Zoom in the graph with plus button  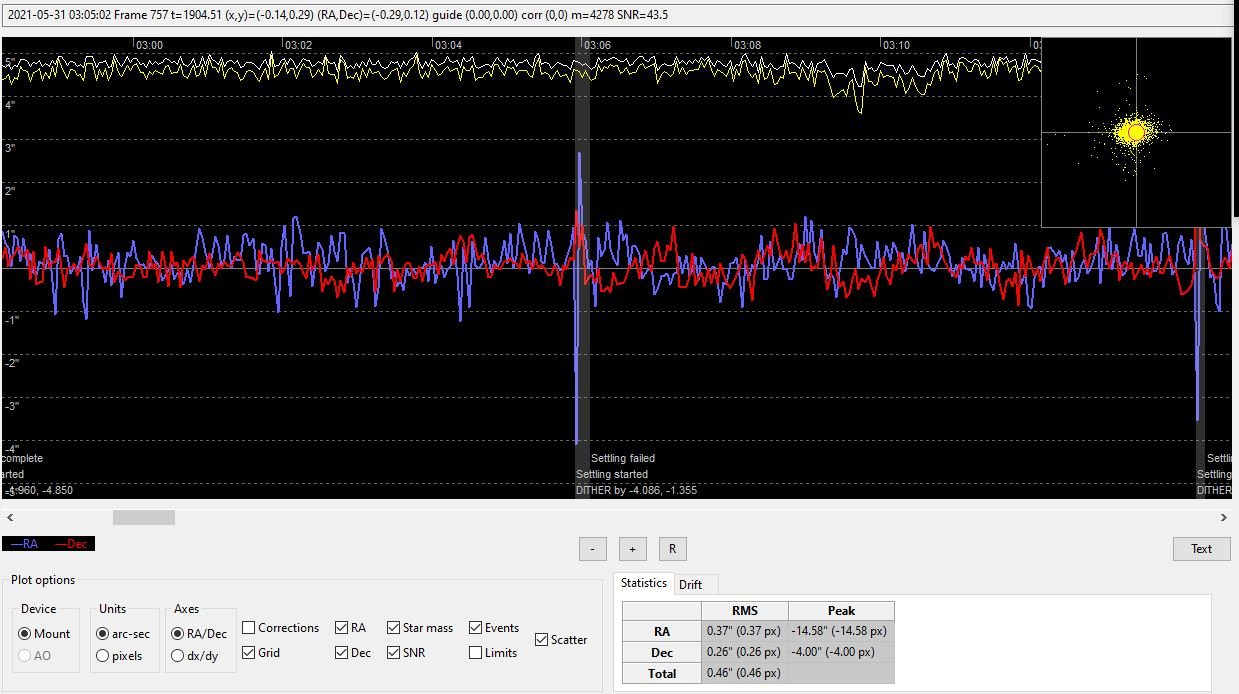pyautogui.click(x=632, y=549)
